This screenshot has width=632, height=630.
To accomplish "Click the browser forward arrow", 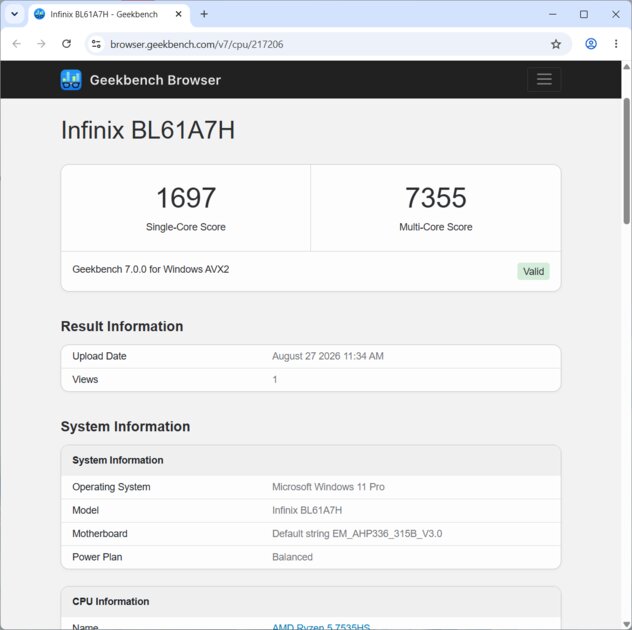I will [x=41, y=44].
